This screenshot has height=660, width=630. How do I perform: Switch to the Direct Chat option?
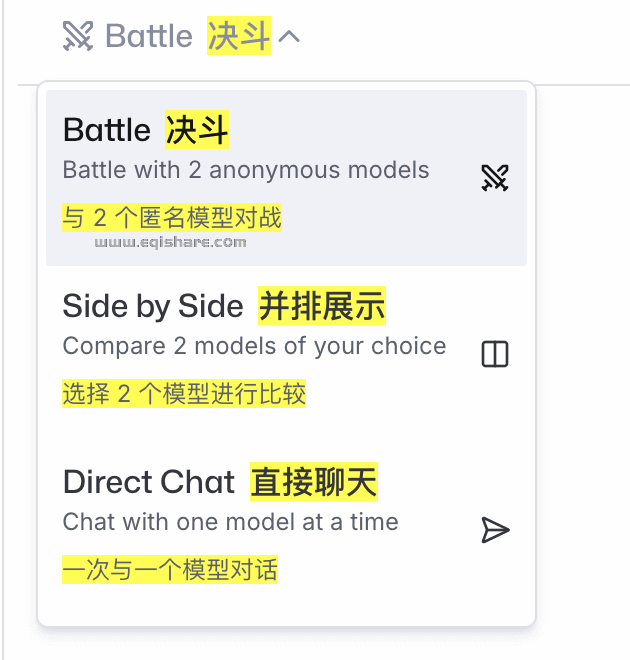pyautogui.click(x=148, y=483)
